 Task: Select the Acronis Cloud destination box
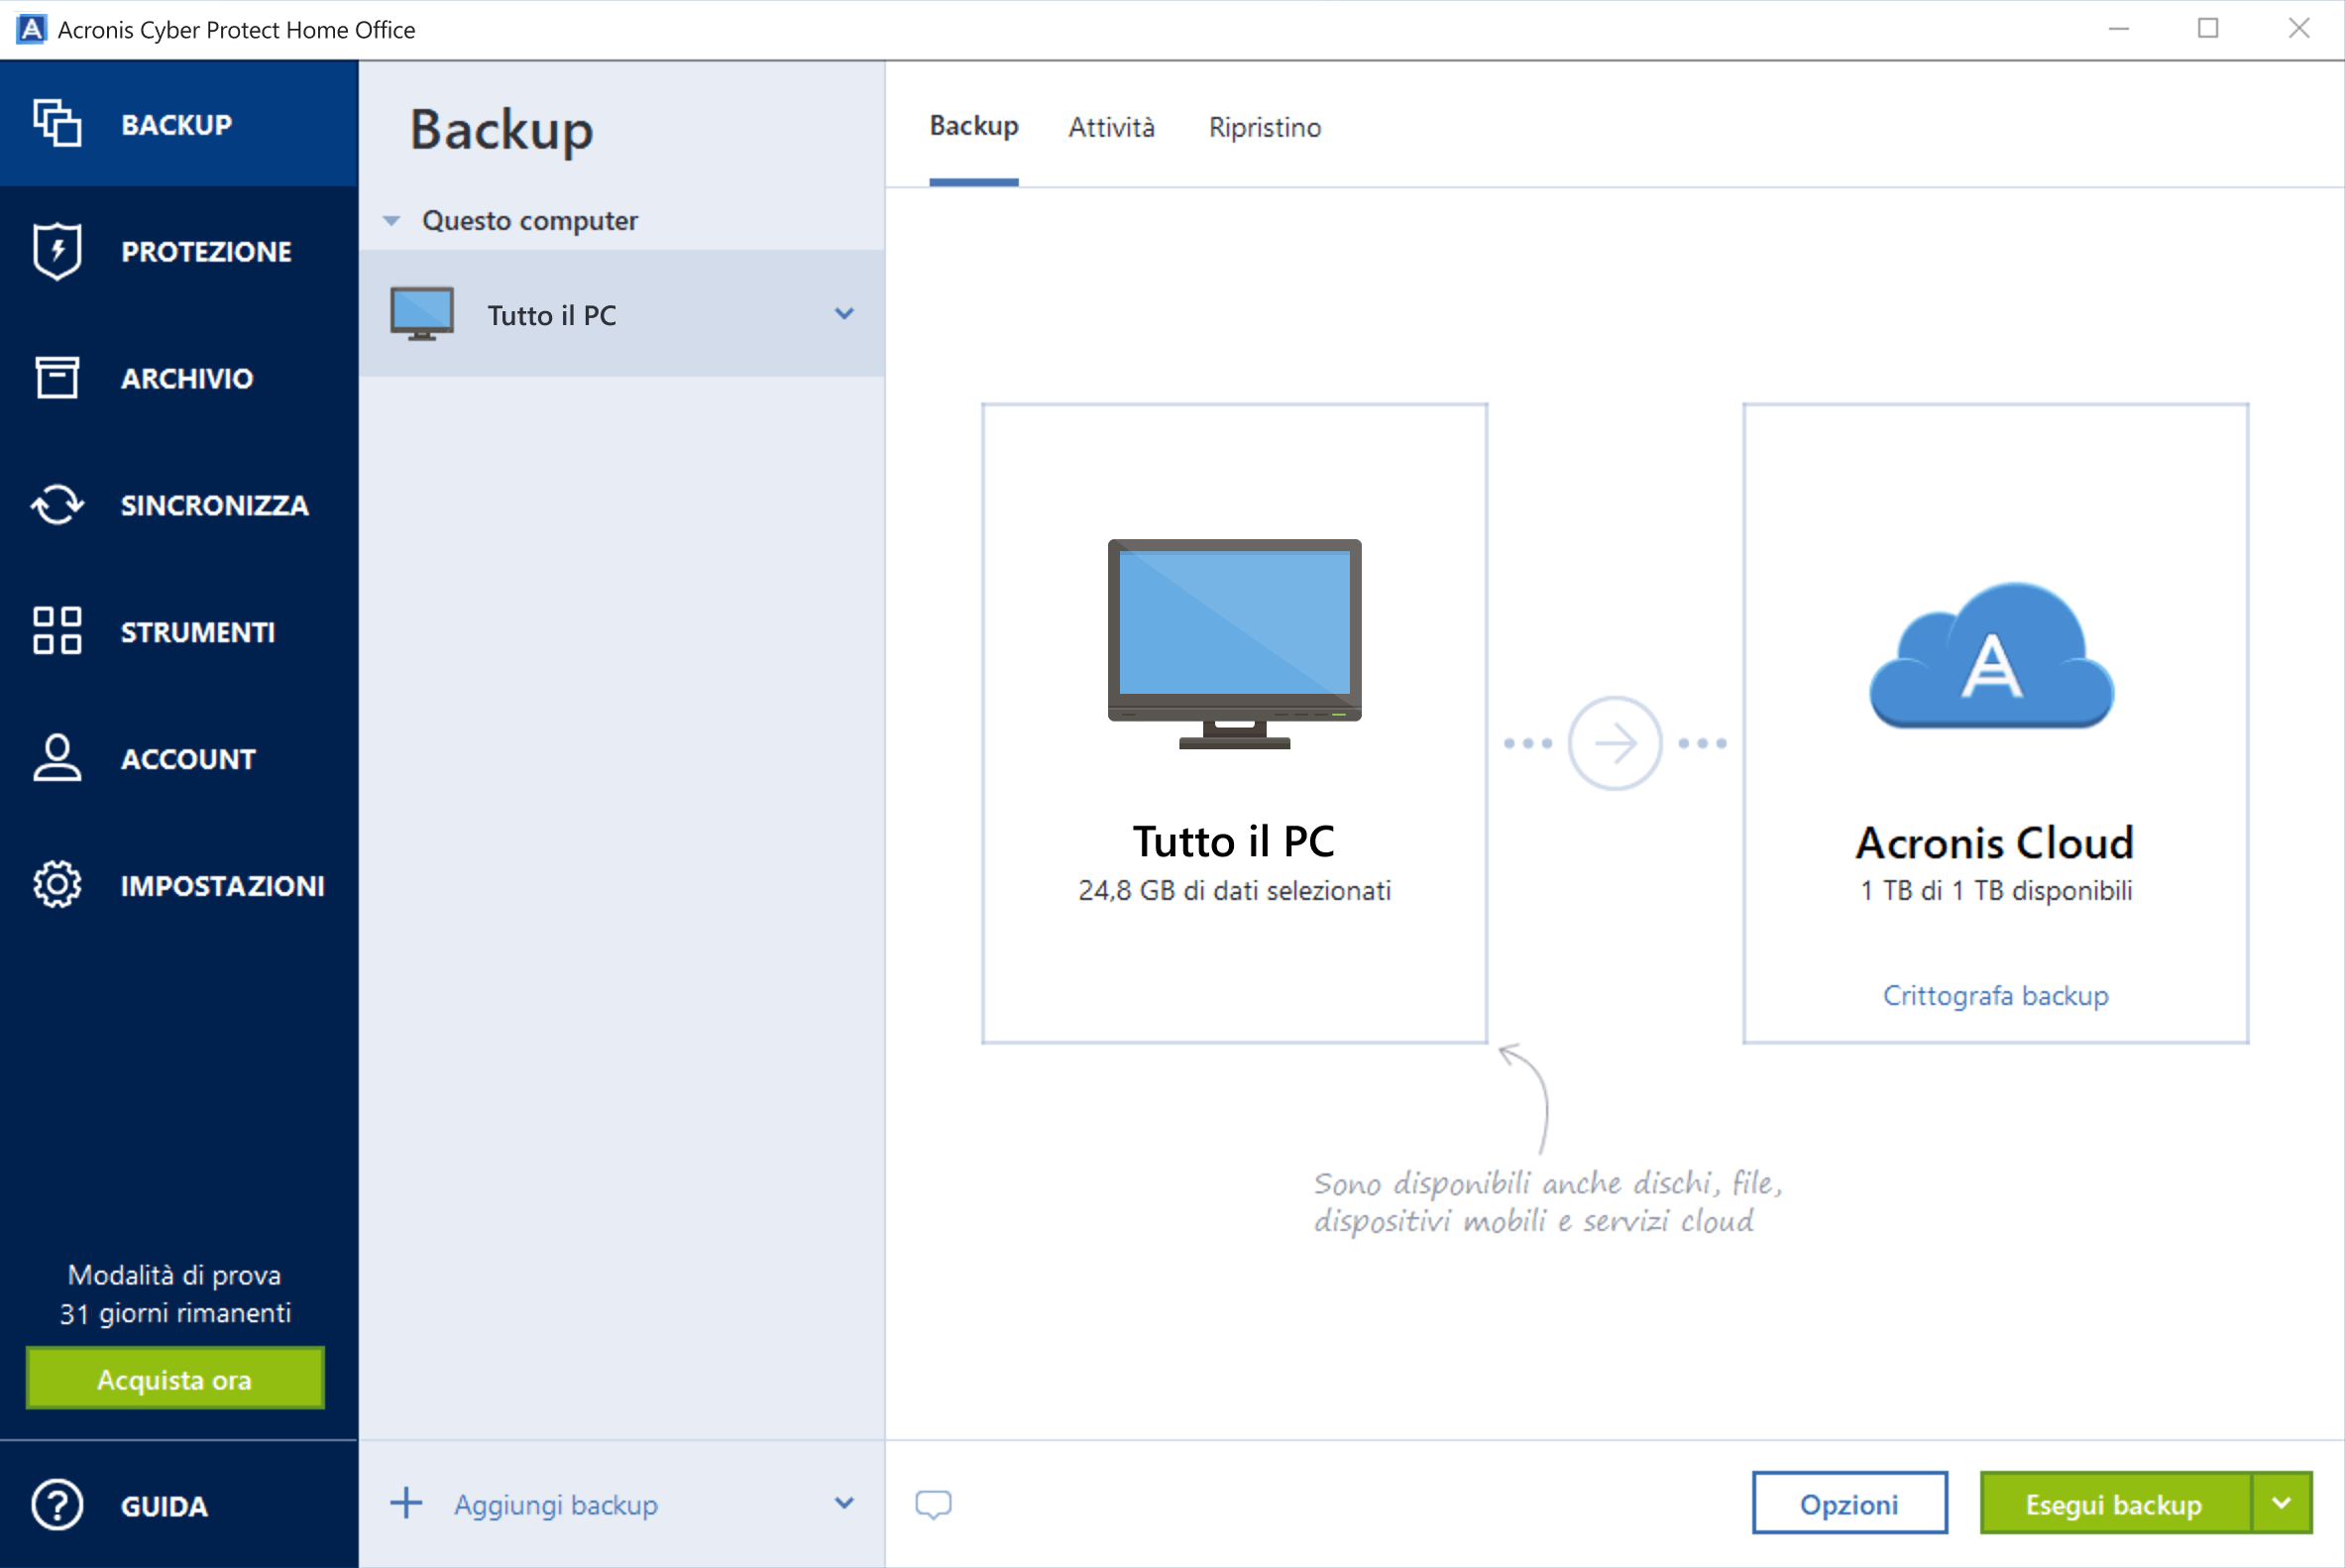pyautogui.click(x=1995, y=722)
